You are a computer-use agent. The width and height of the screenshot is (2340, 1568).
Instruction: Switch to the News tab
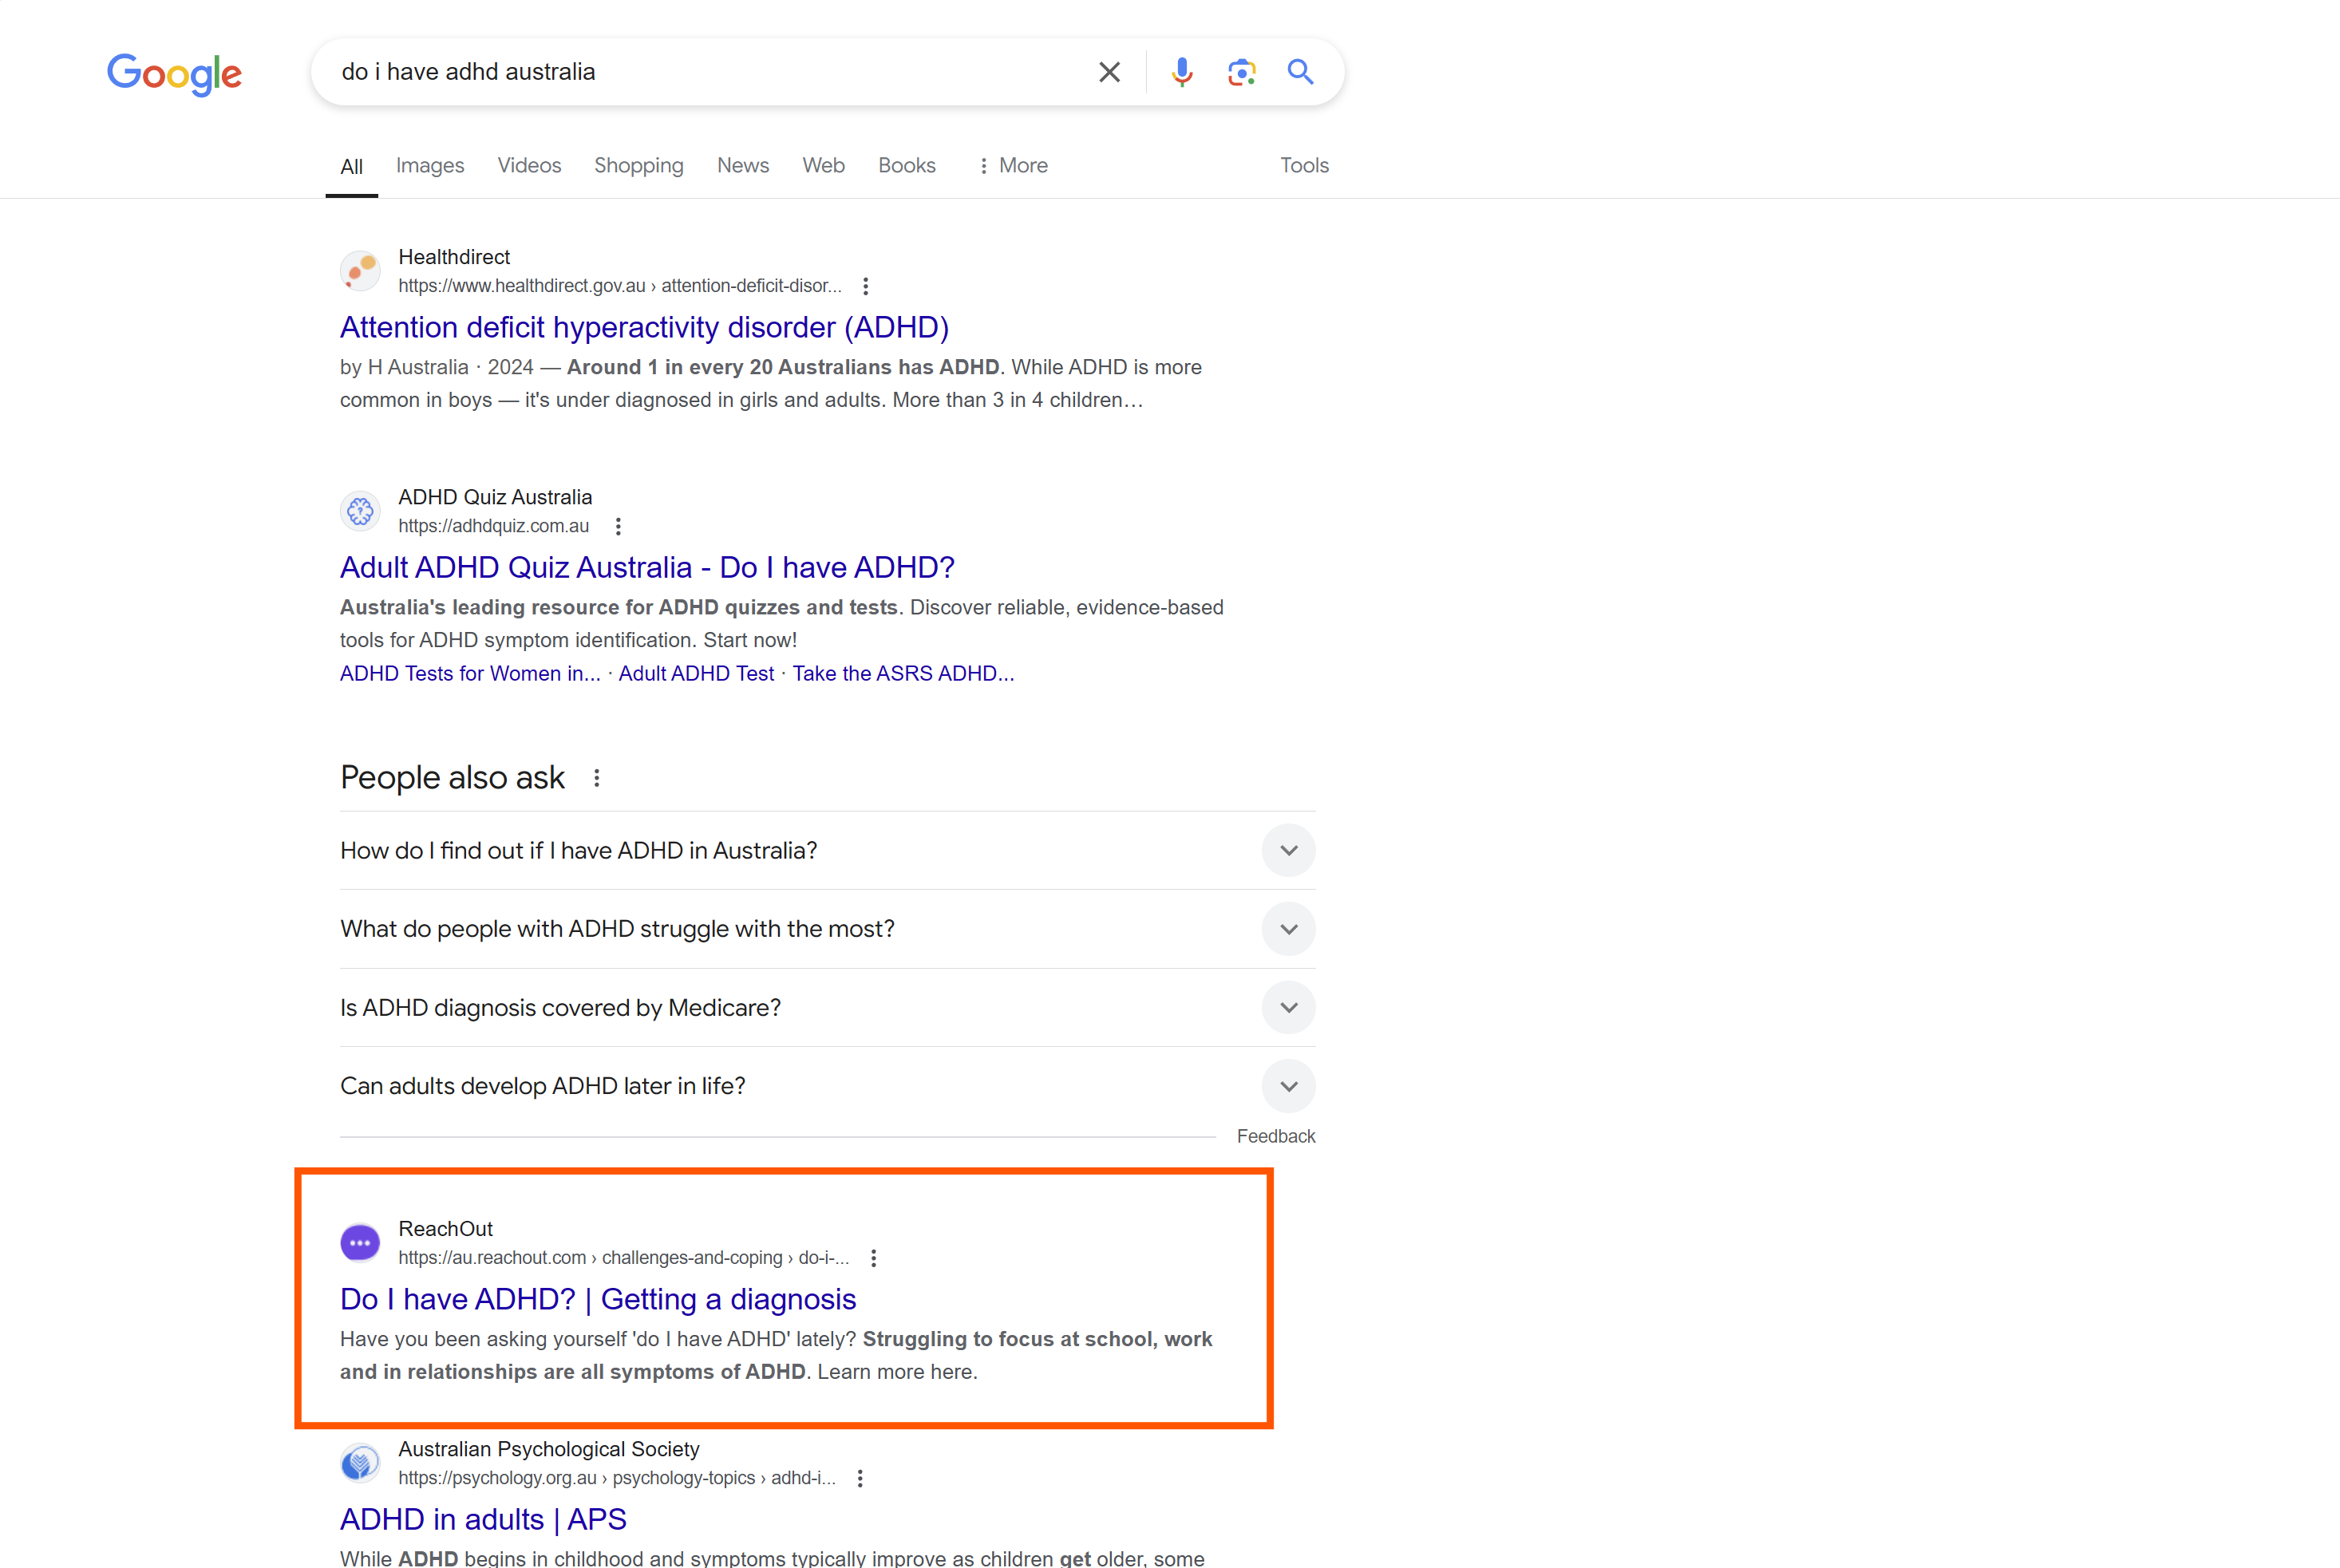(x=743, y=166)
